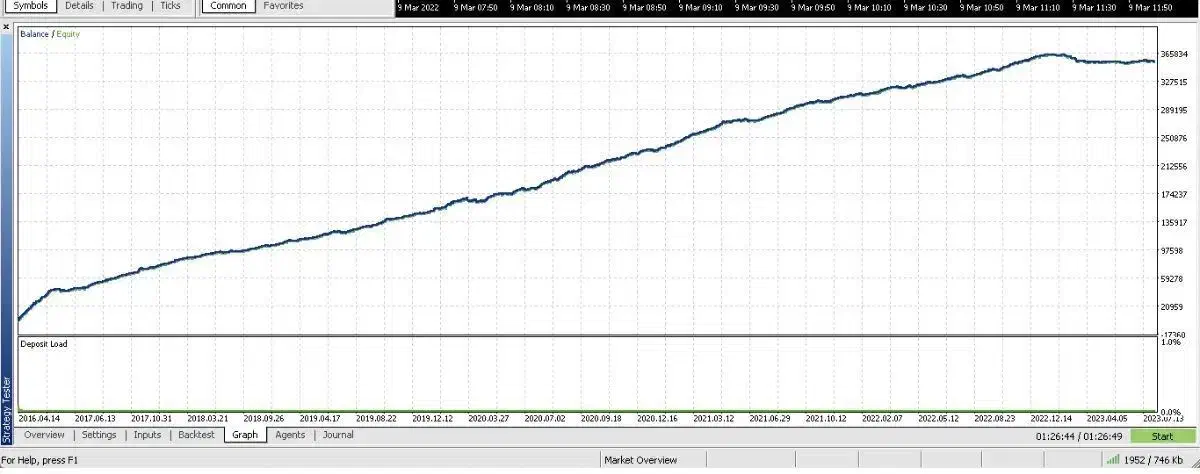Click the 9 Mar 11:50 timeline label
Image resolution: width=1200 pixels, height=474 pixels.
tap(1149, 7)
